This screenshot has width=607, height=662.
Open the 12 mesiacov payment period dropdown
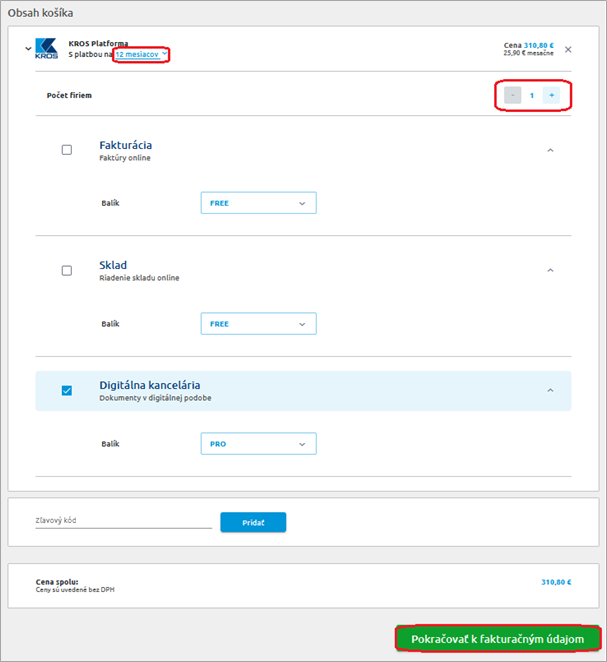pos(141,54)
